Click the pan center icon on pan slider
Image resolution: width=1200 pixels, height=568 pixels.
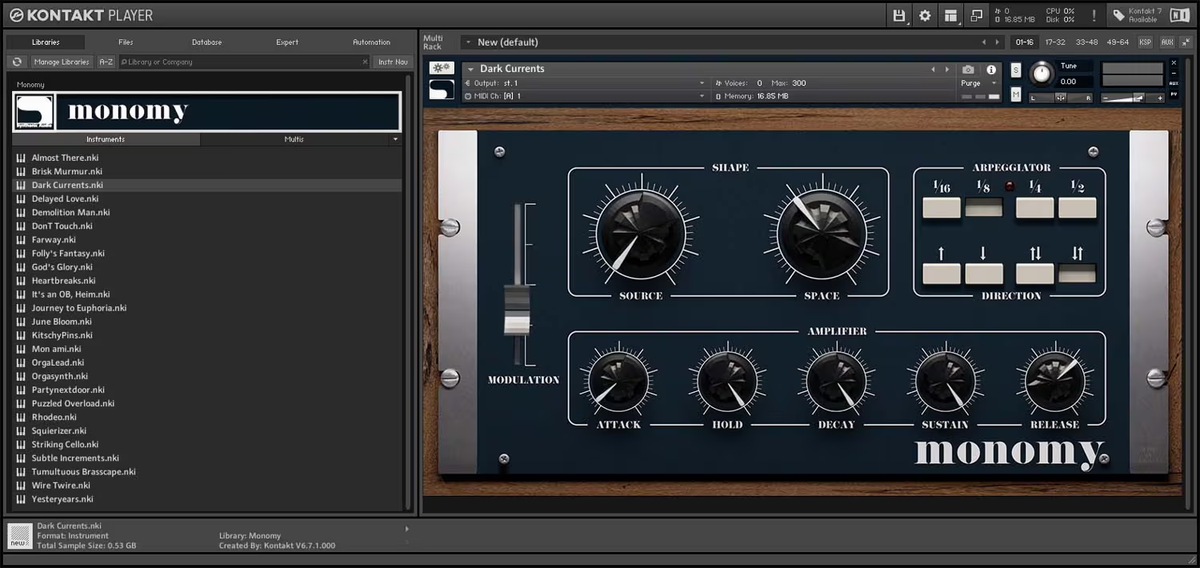[1060, 98]
